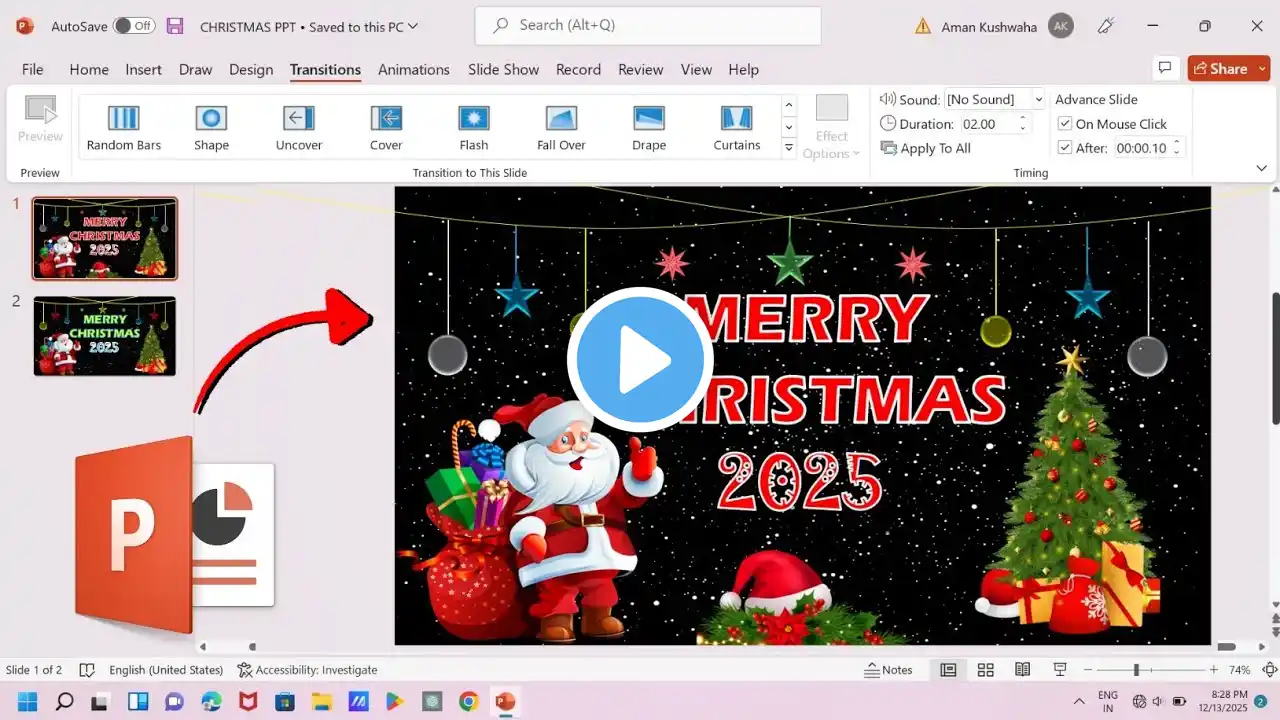The height and width of the screenshot is (720, 1280).
Task: Expand the transitions gallery More arrow
Action: (788, 149)
